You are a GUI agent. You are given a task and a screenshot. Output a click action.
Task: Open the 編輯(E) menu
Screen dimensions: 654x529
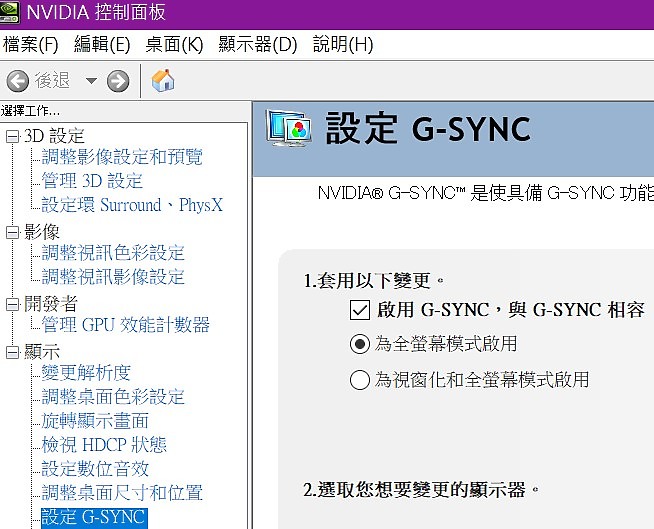pos(102,44)
